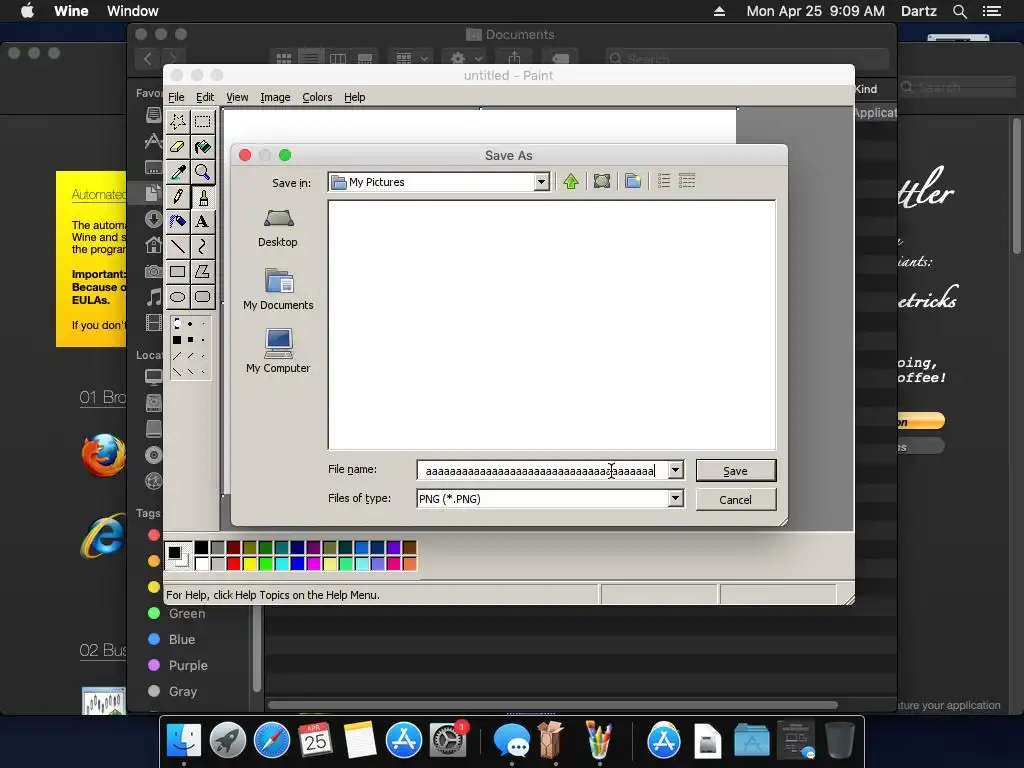Viewport: 1024px width, 768px height.
Task: Click the Cancel button in Save As
Action: coord(736,500)
